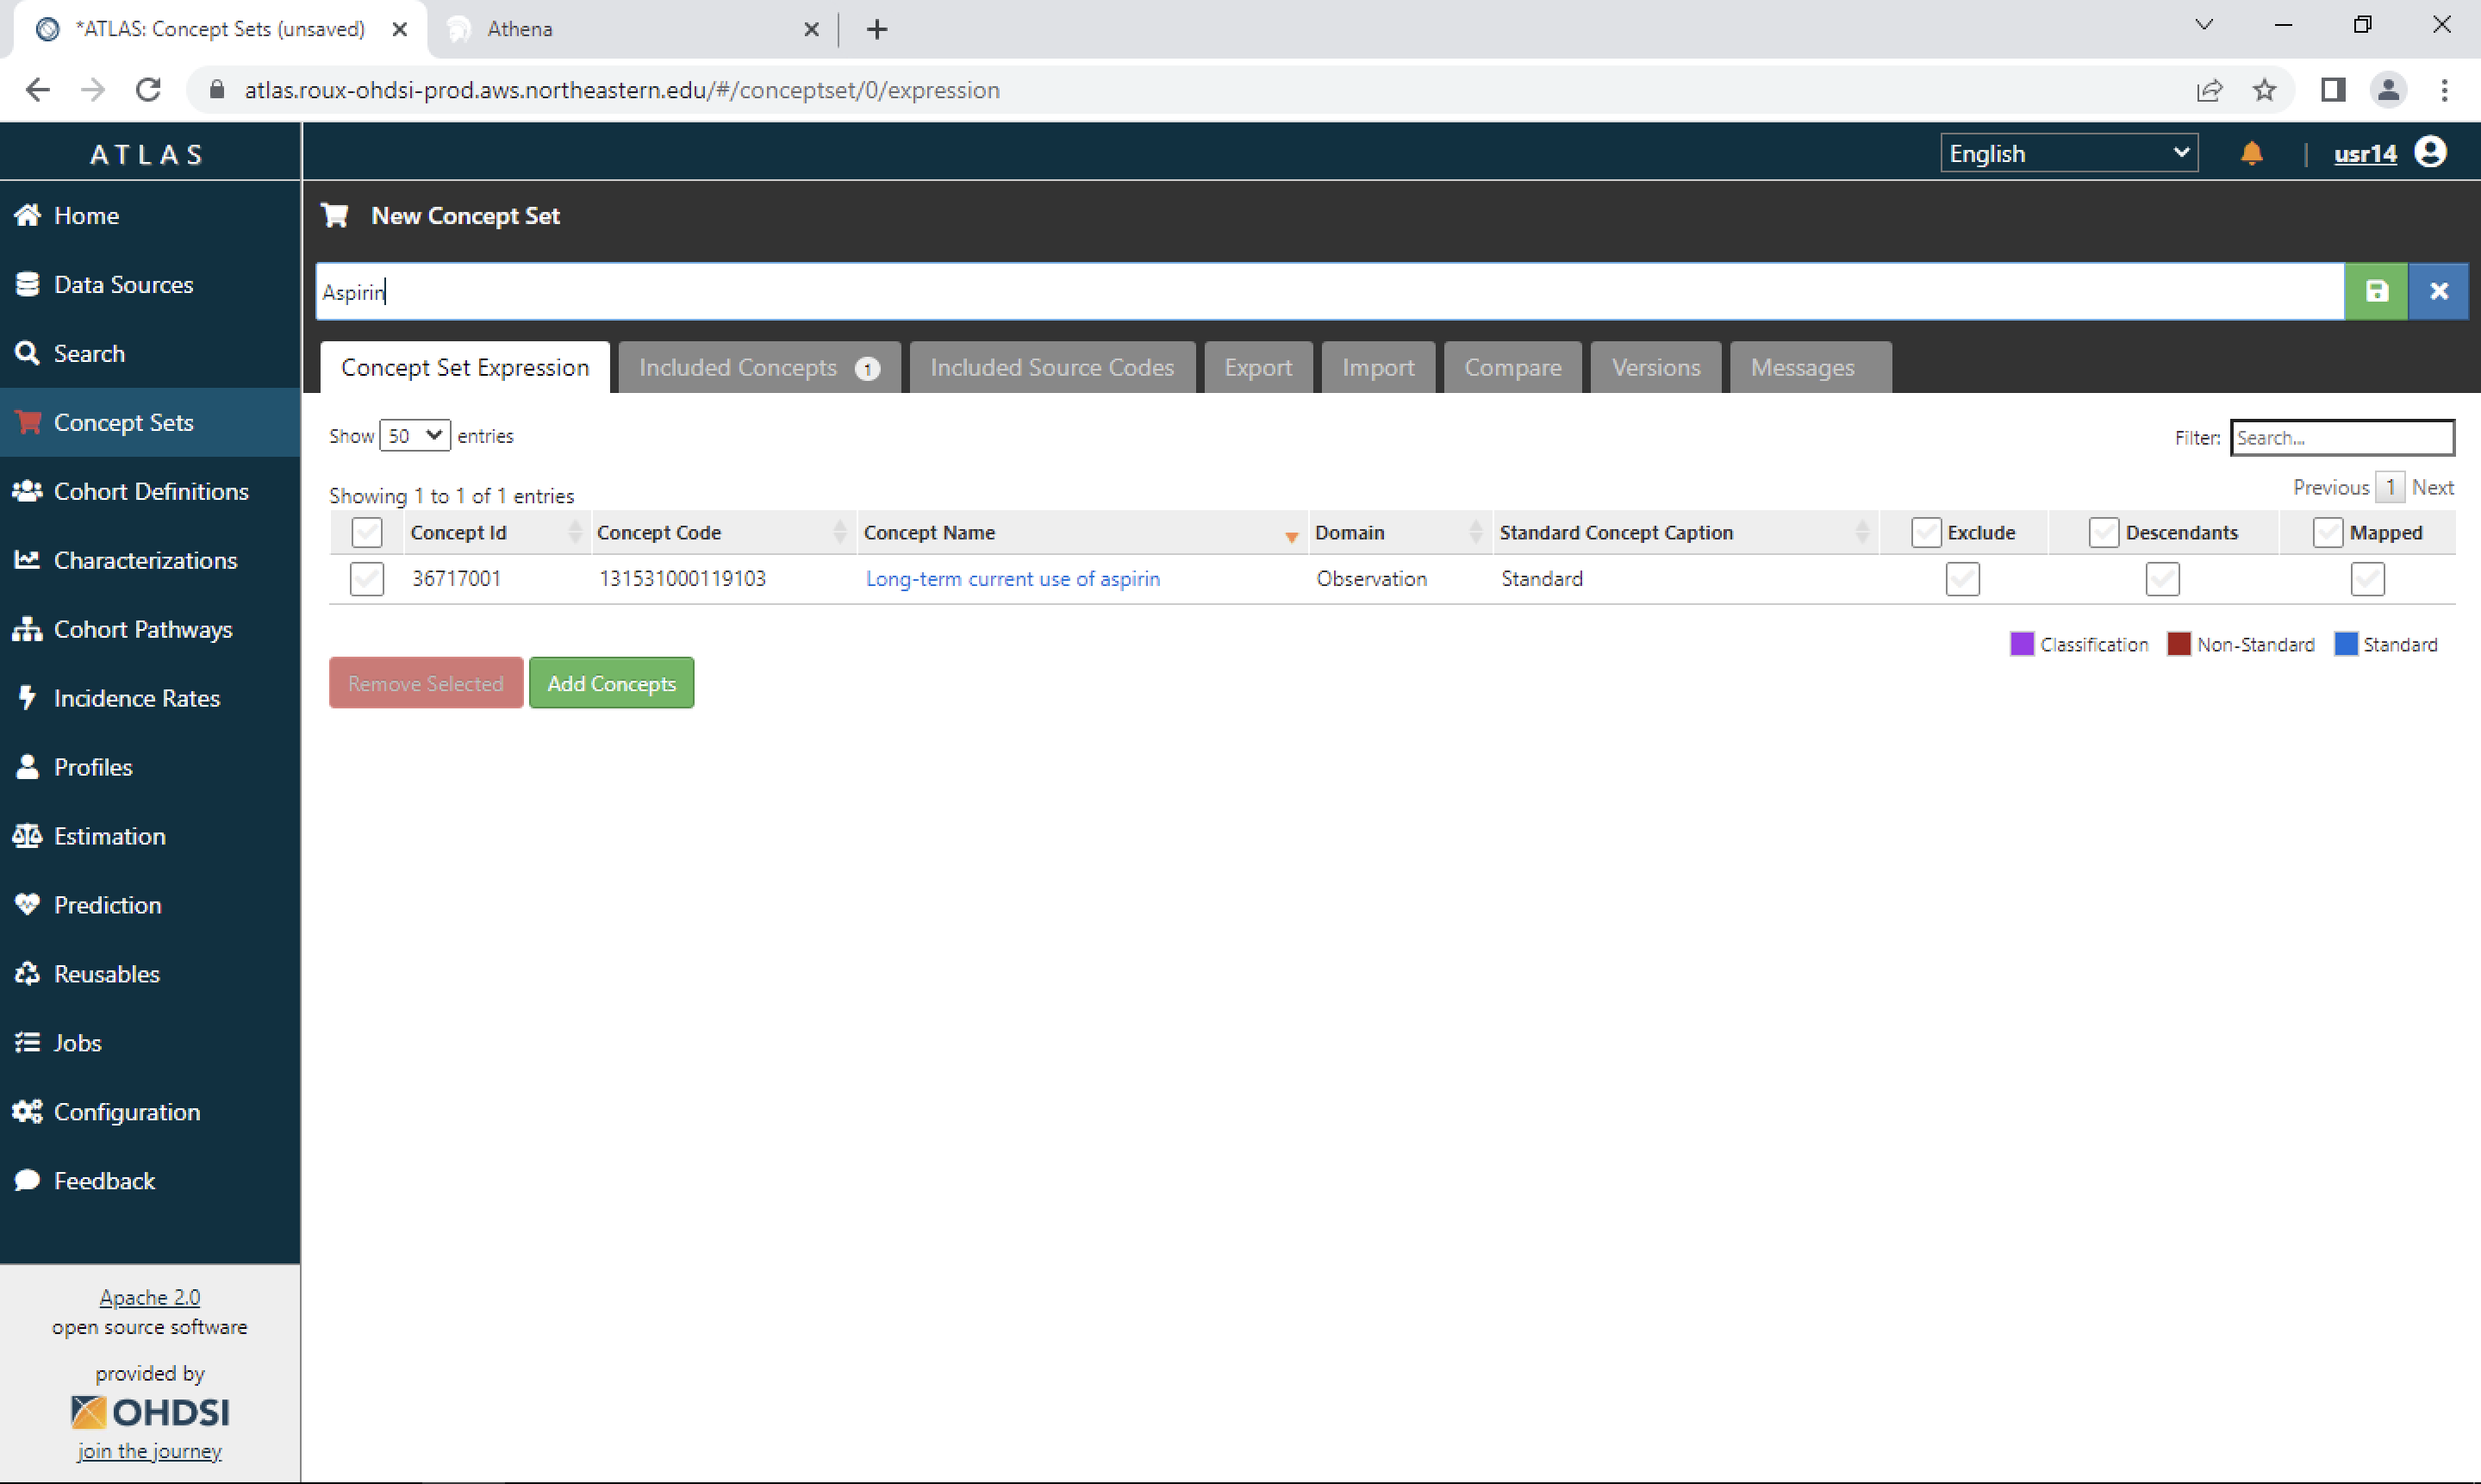Expand the English language dropdown
The image size is (2481, 1484).
(x=2068, y=153)
